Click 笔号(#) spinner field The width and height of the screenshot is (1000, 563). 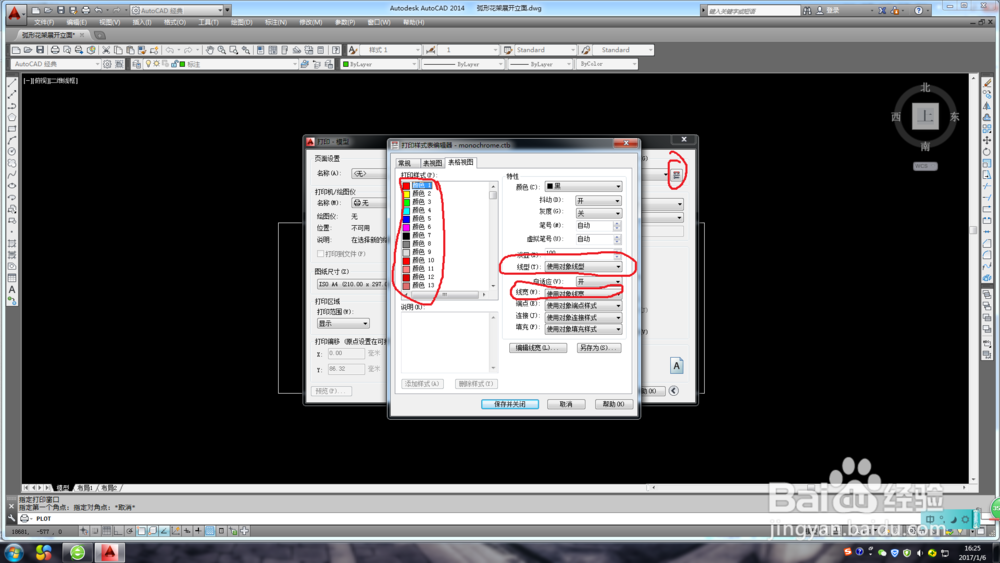click(x=598, y=226)
